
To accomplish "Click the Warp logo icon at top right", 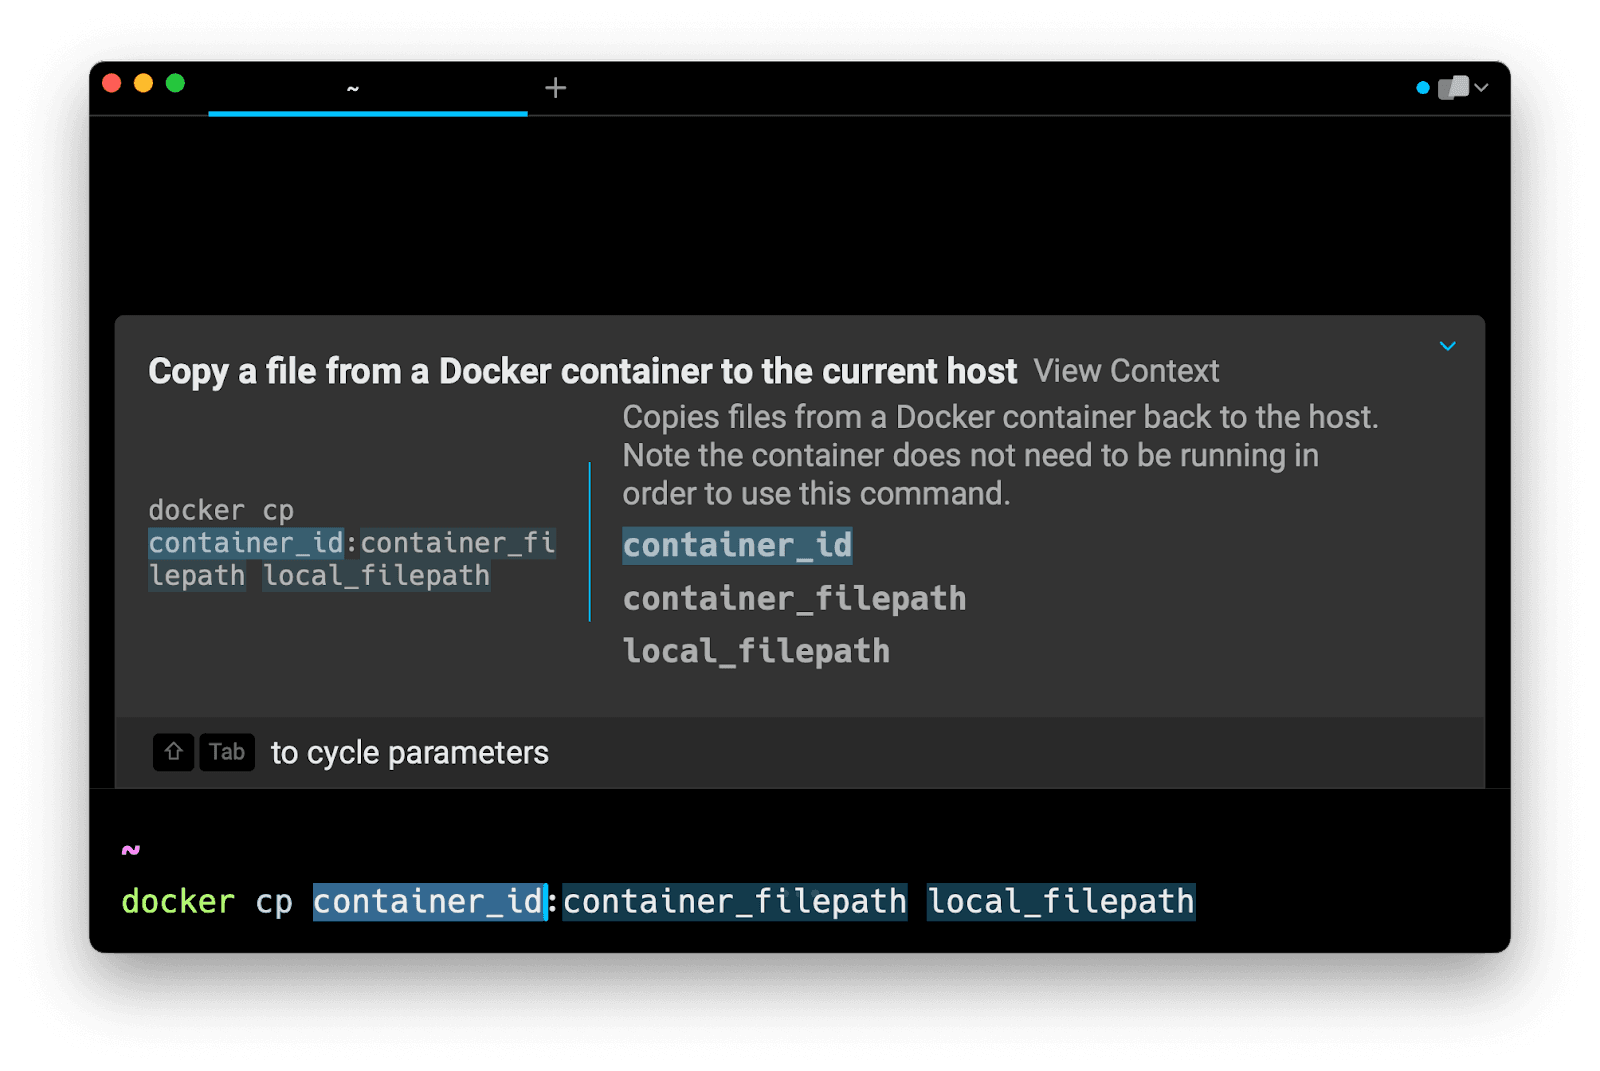I will click(x=1453, y=88).
